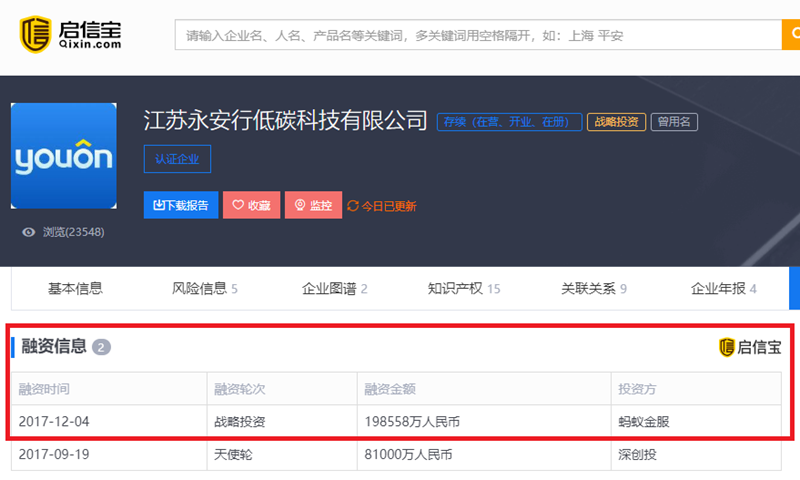Screen dimensions: 800x480
Task: Open the 基本信息 tab
Action: click(76, 289)
